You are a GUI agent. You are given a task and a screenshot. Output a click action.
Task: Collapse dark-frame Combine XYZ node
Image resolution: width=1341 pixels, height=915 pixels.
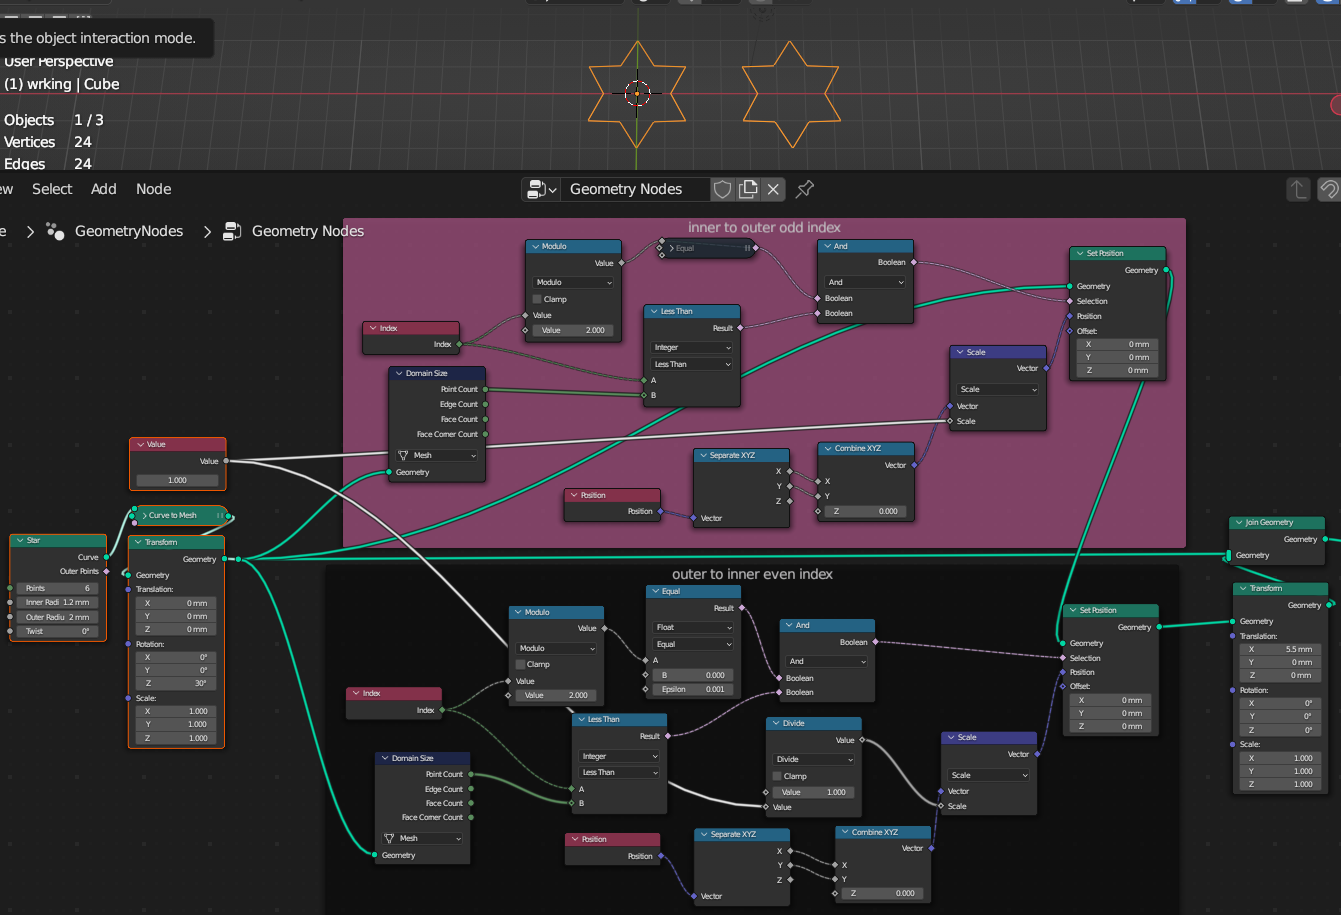point(846,832)
